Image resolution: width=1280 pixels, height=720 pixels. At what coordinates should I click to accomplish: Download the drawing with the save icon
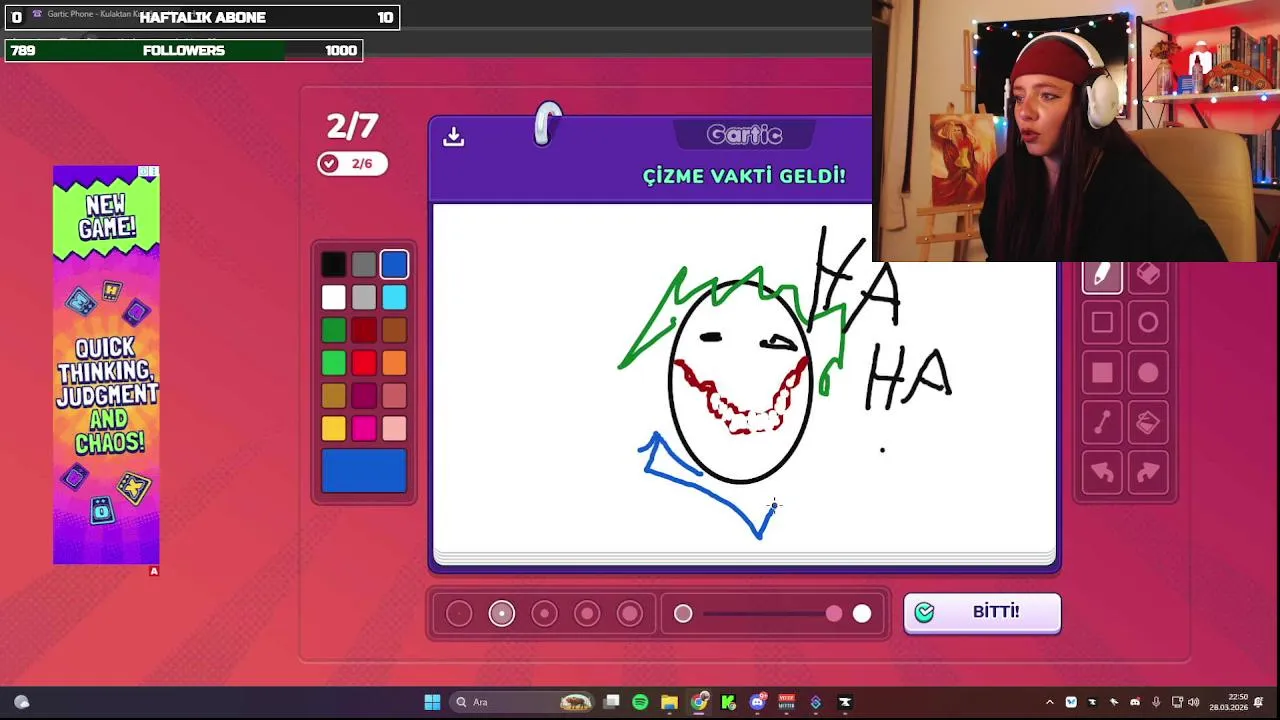pos(454,137)
